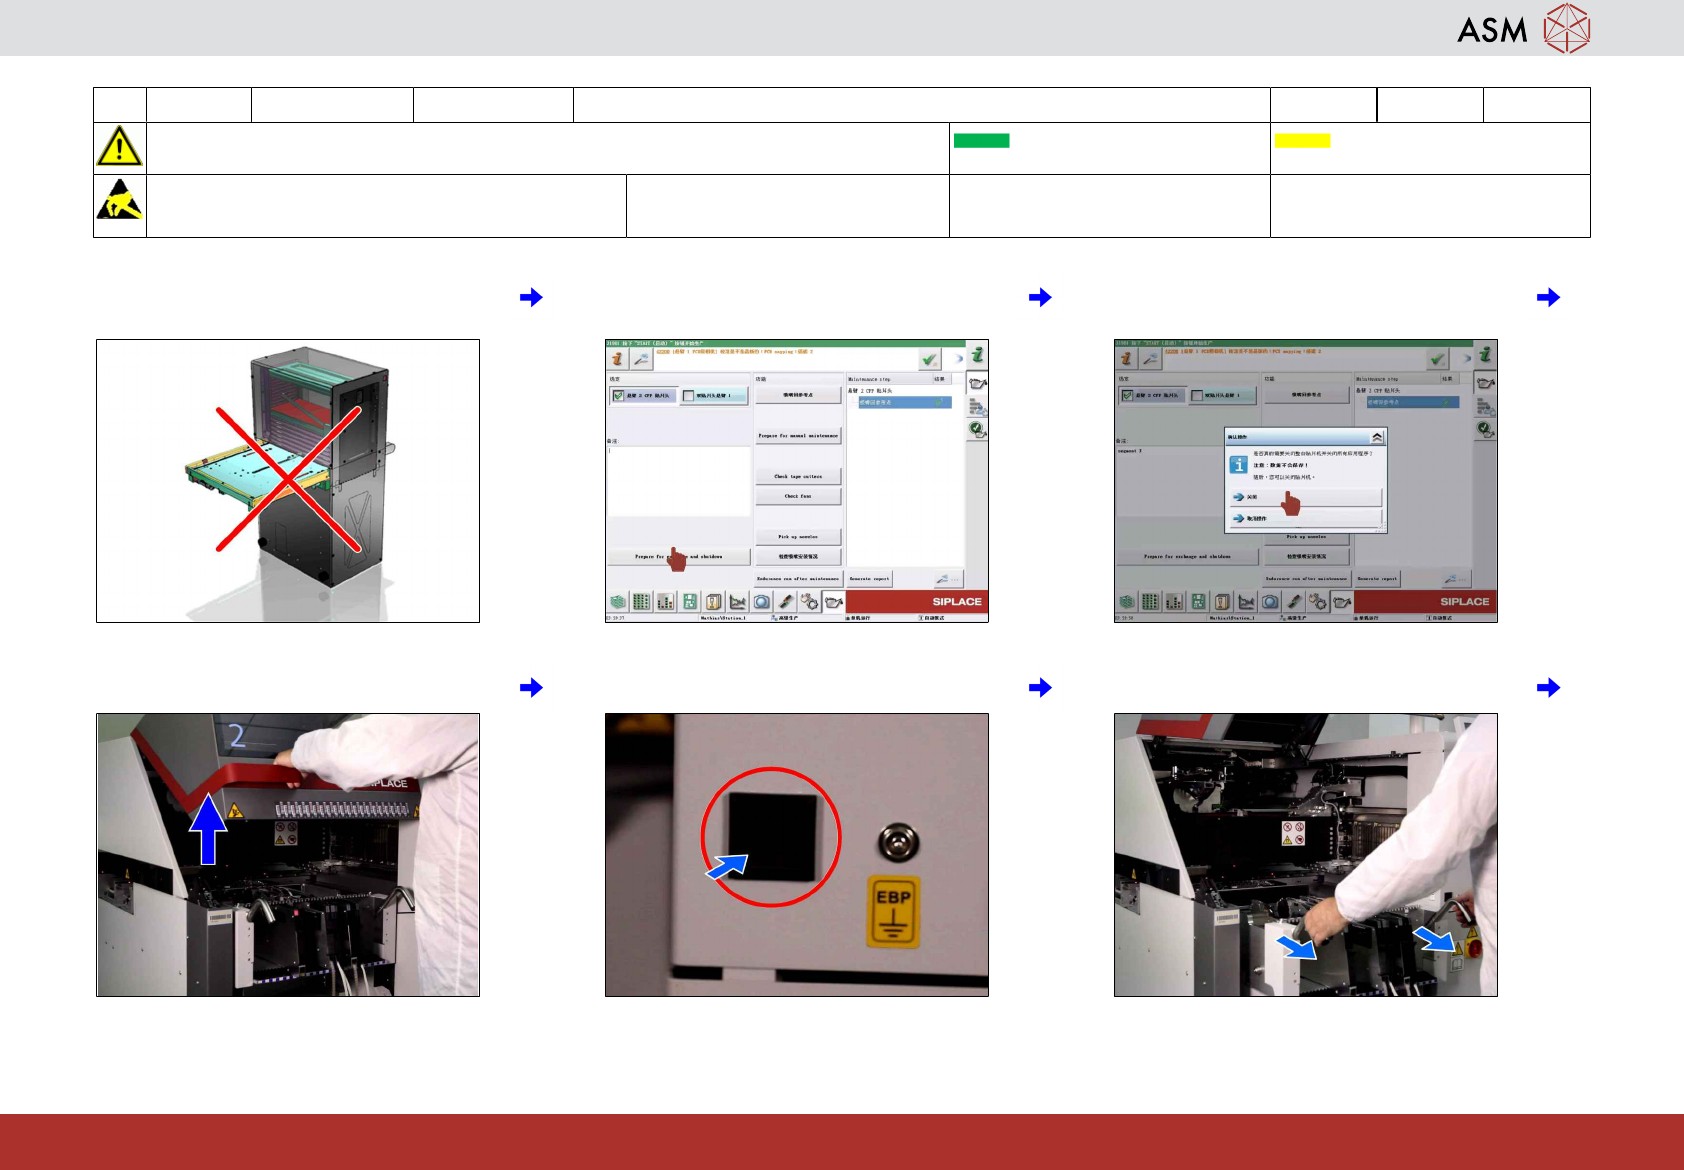Click blue chevron next to green i in screen without dialog
Image resolution: width=1684 pixels, height=1170 pixels.
pyautogui.click(x=958, y=357)
